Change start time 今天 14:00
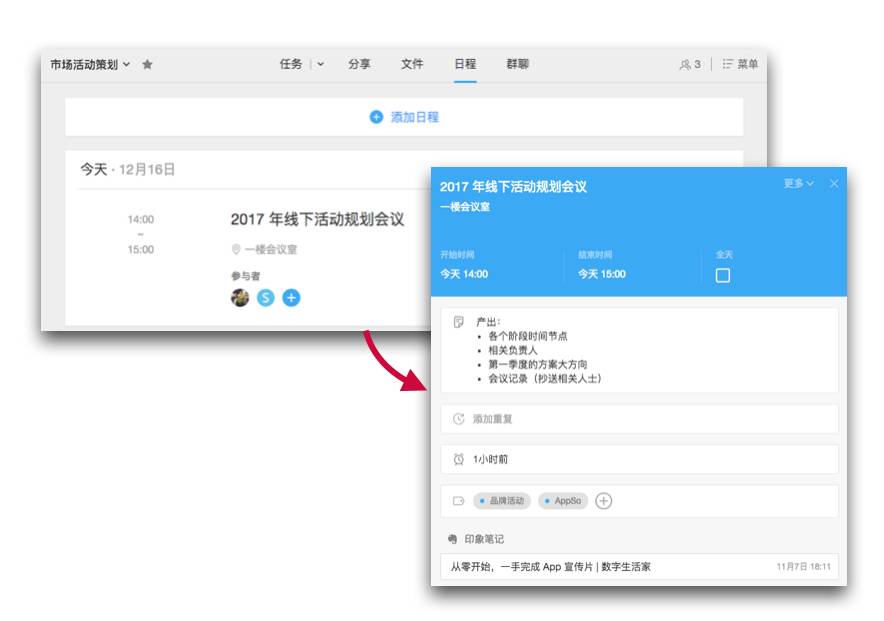The height and width of the screenshot is (621, 884). coord(464,274)
